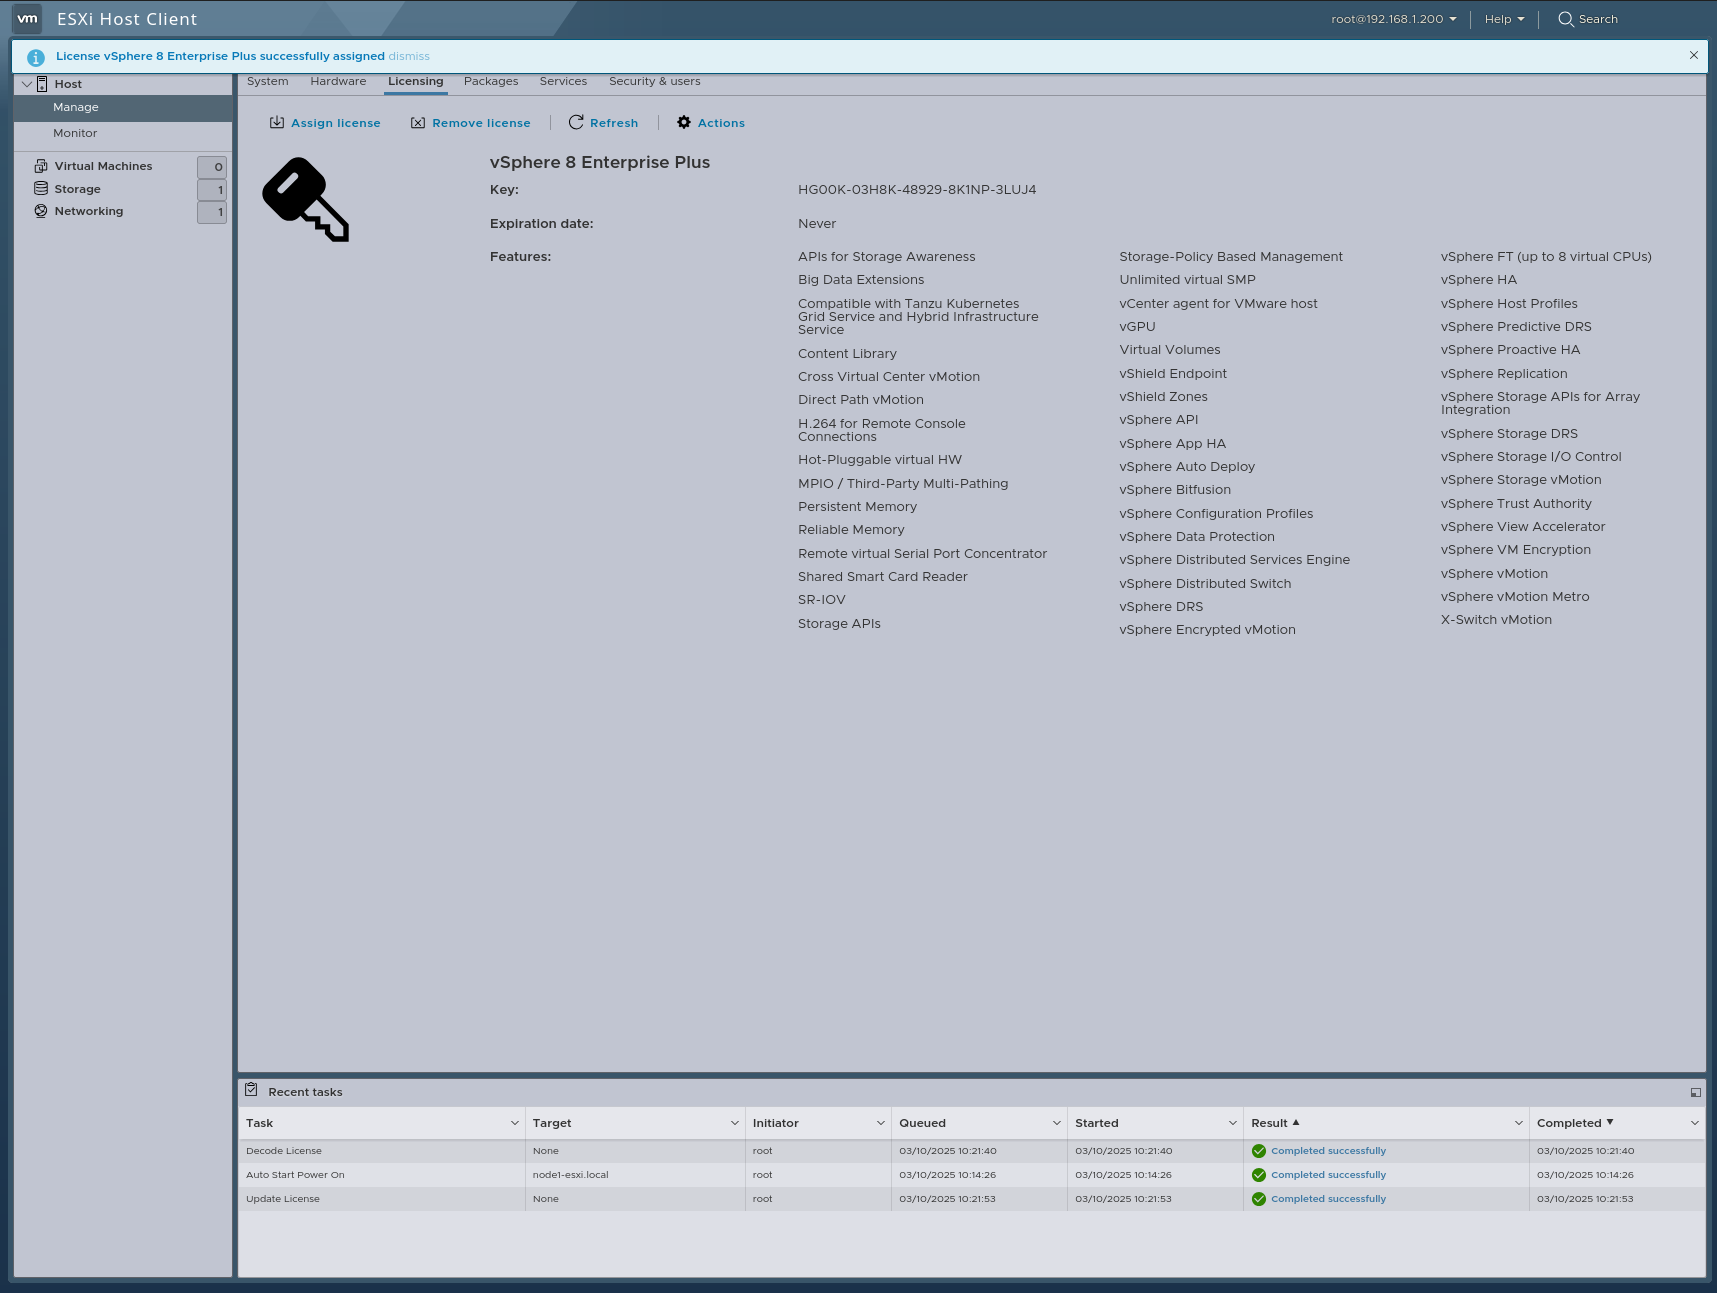Screen dimensions: 1717x1293
Task: Open the Help dropdown
Action: point(1504,18)
